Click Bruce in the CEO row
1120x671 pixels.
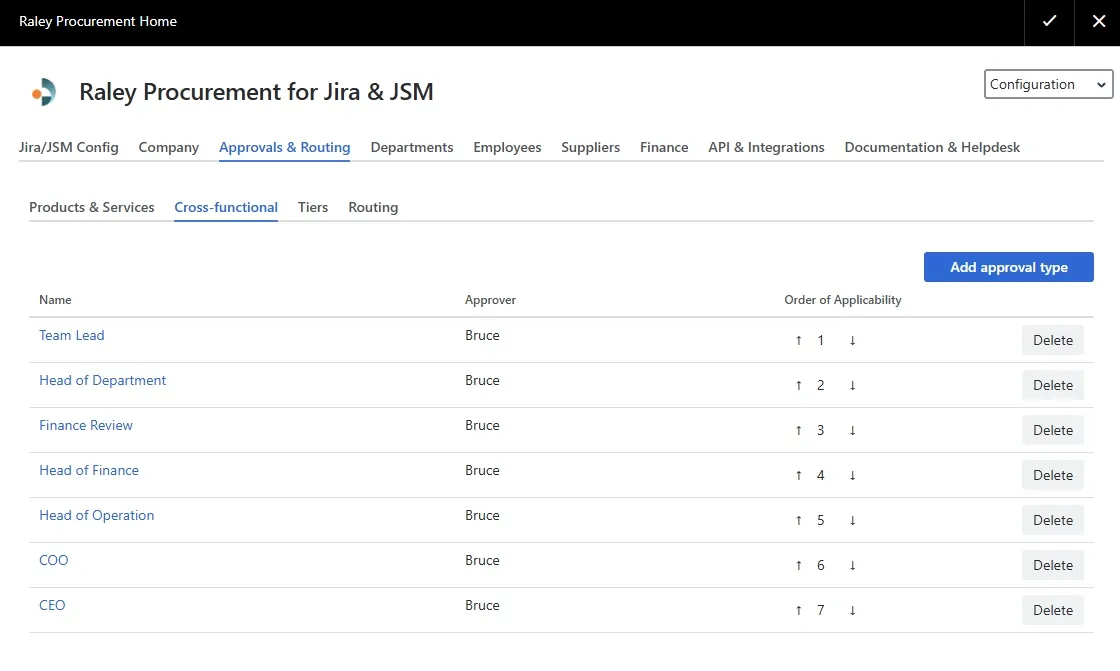point(482,605)
